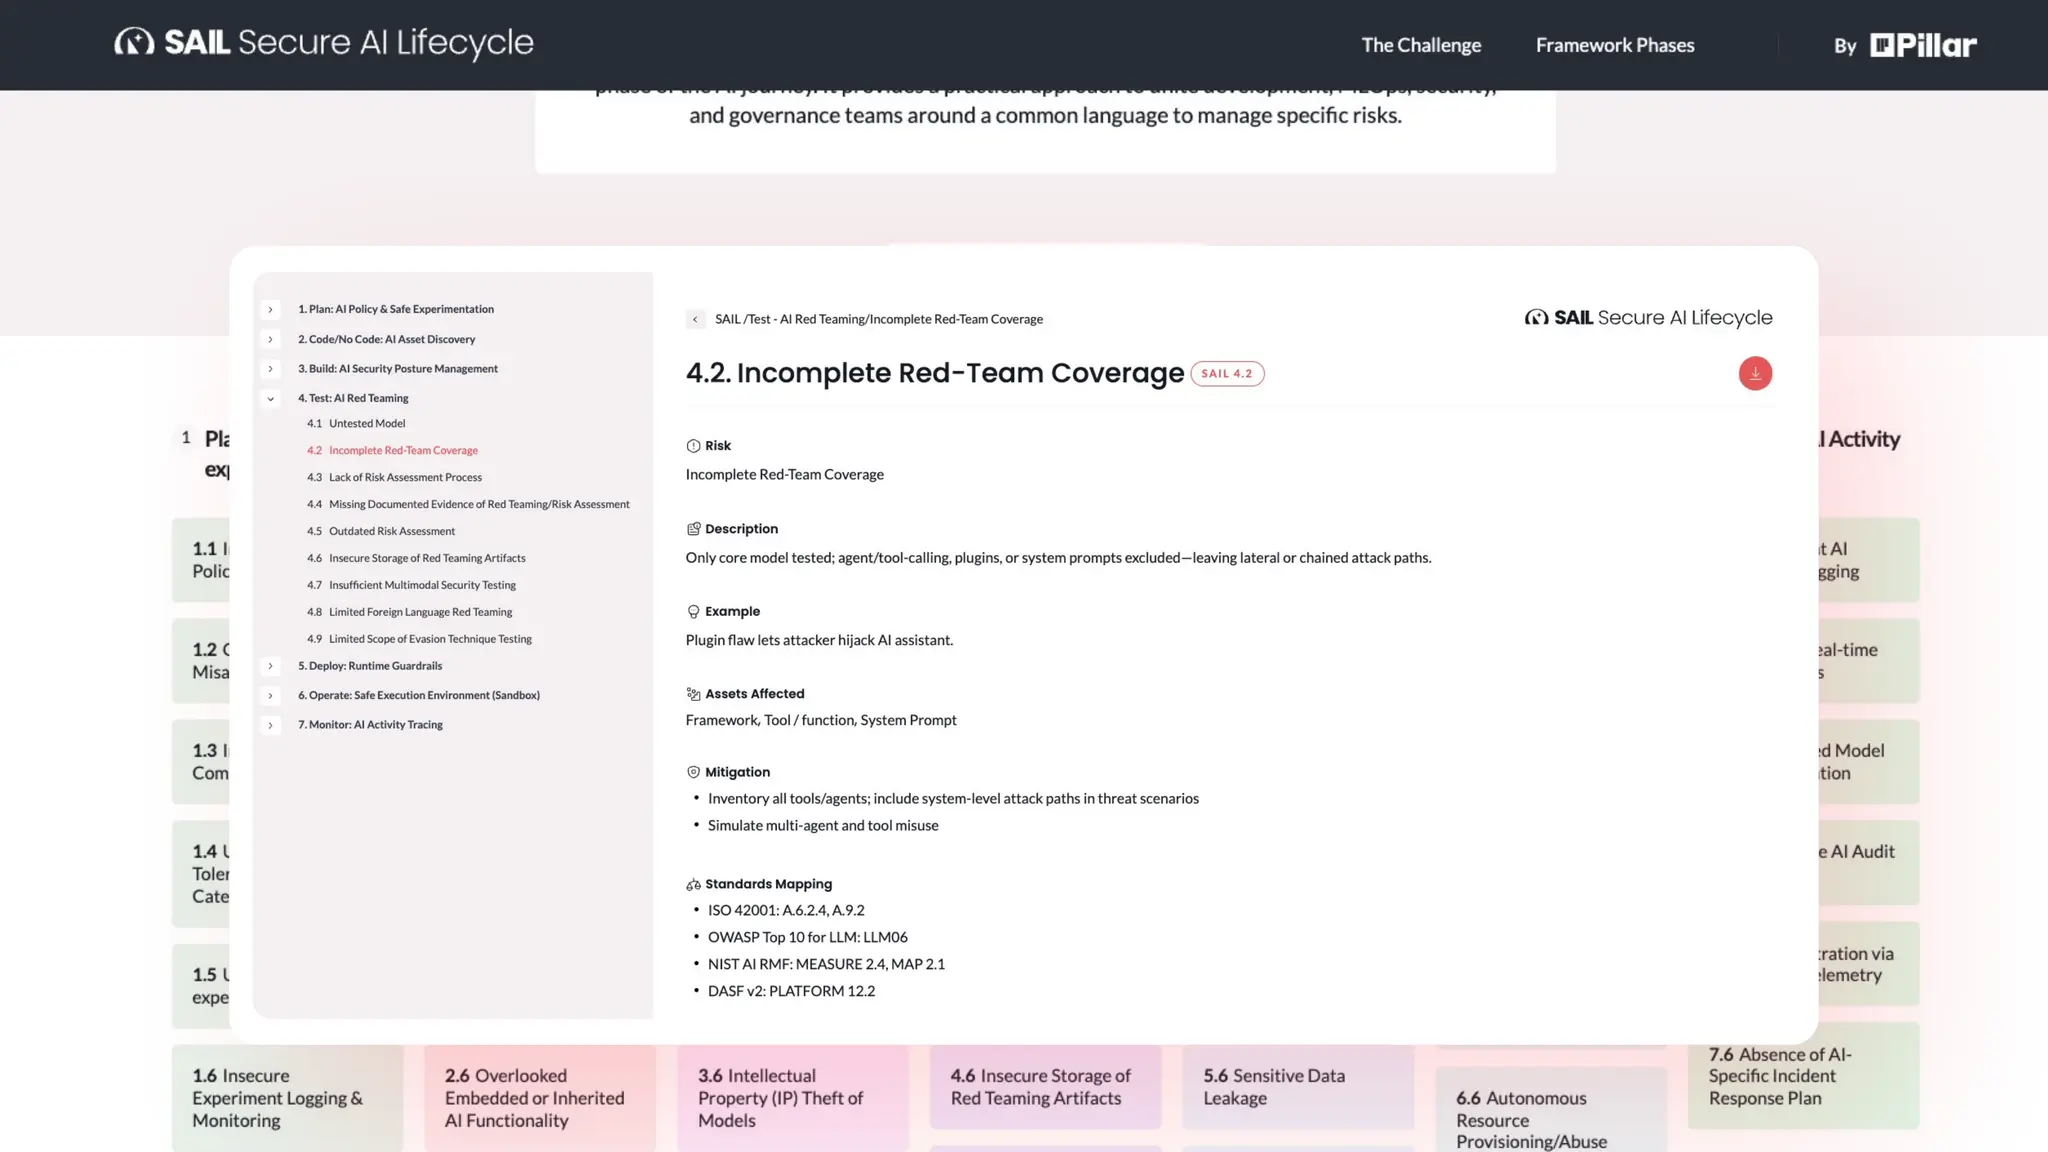Expand the 1. Plan section chevron
This screenshot has width=2048, height=1152.
(x=270, y=310)
